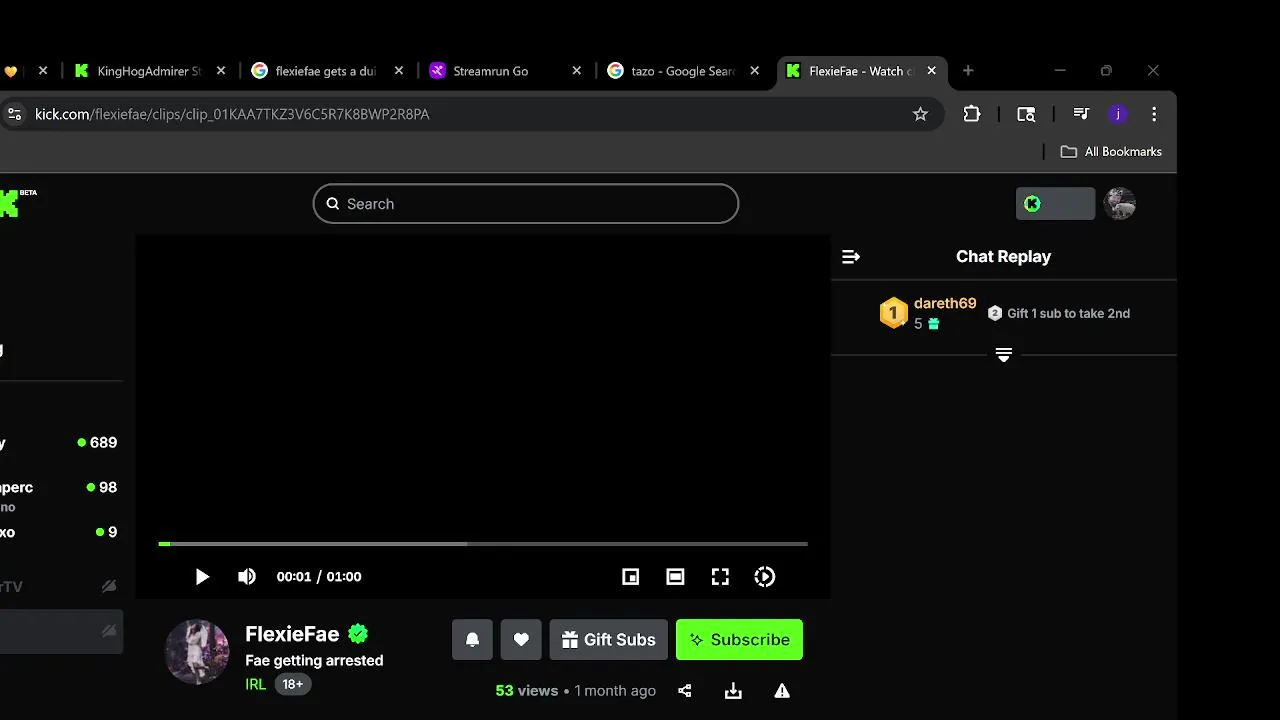Image resolution: width=1280 pixels, height=720 pixels.
Task: Bookmark page with star icon
Action: point(920,114)
